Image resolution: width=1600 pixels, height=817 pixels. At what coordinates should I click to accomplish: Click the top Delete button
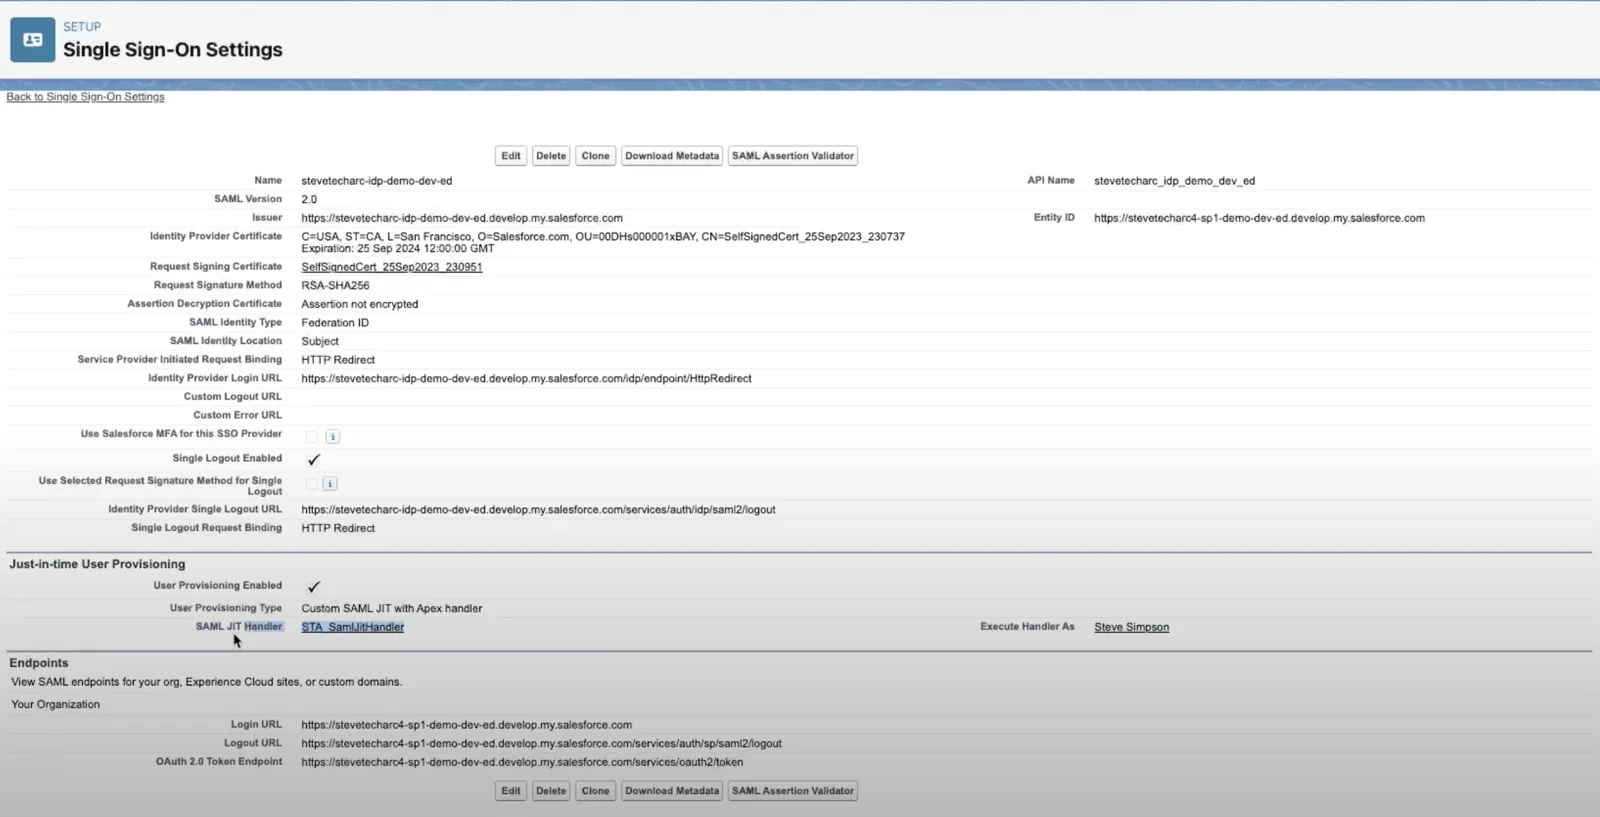click(551, 156)
